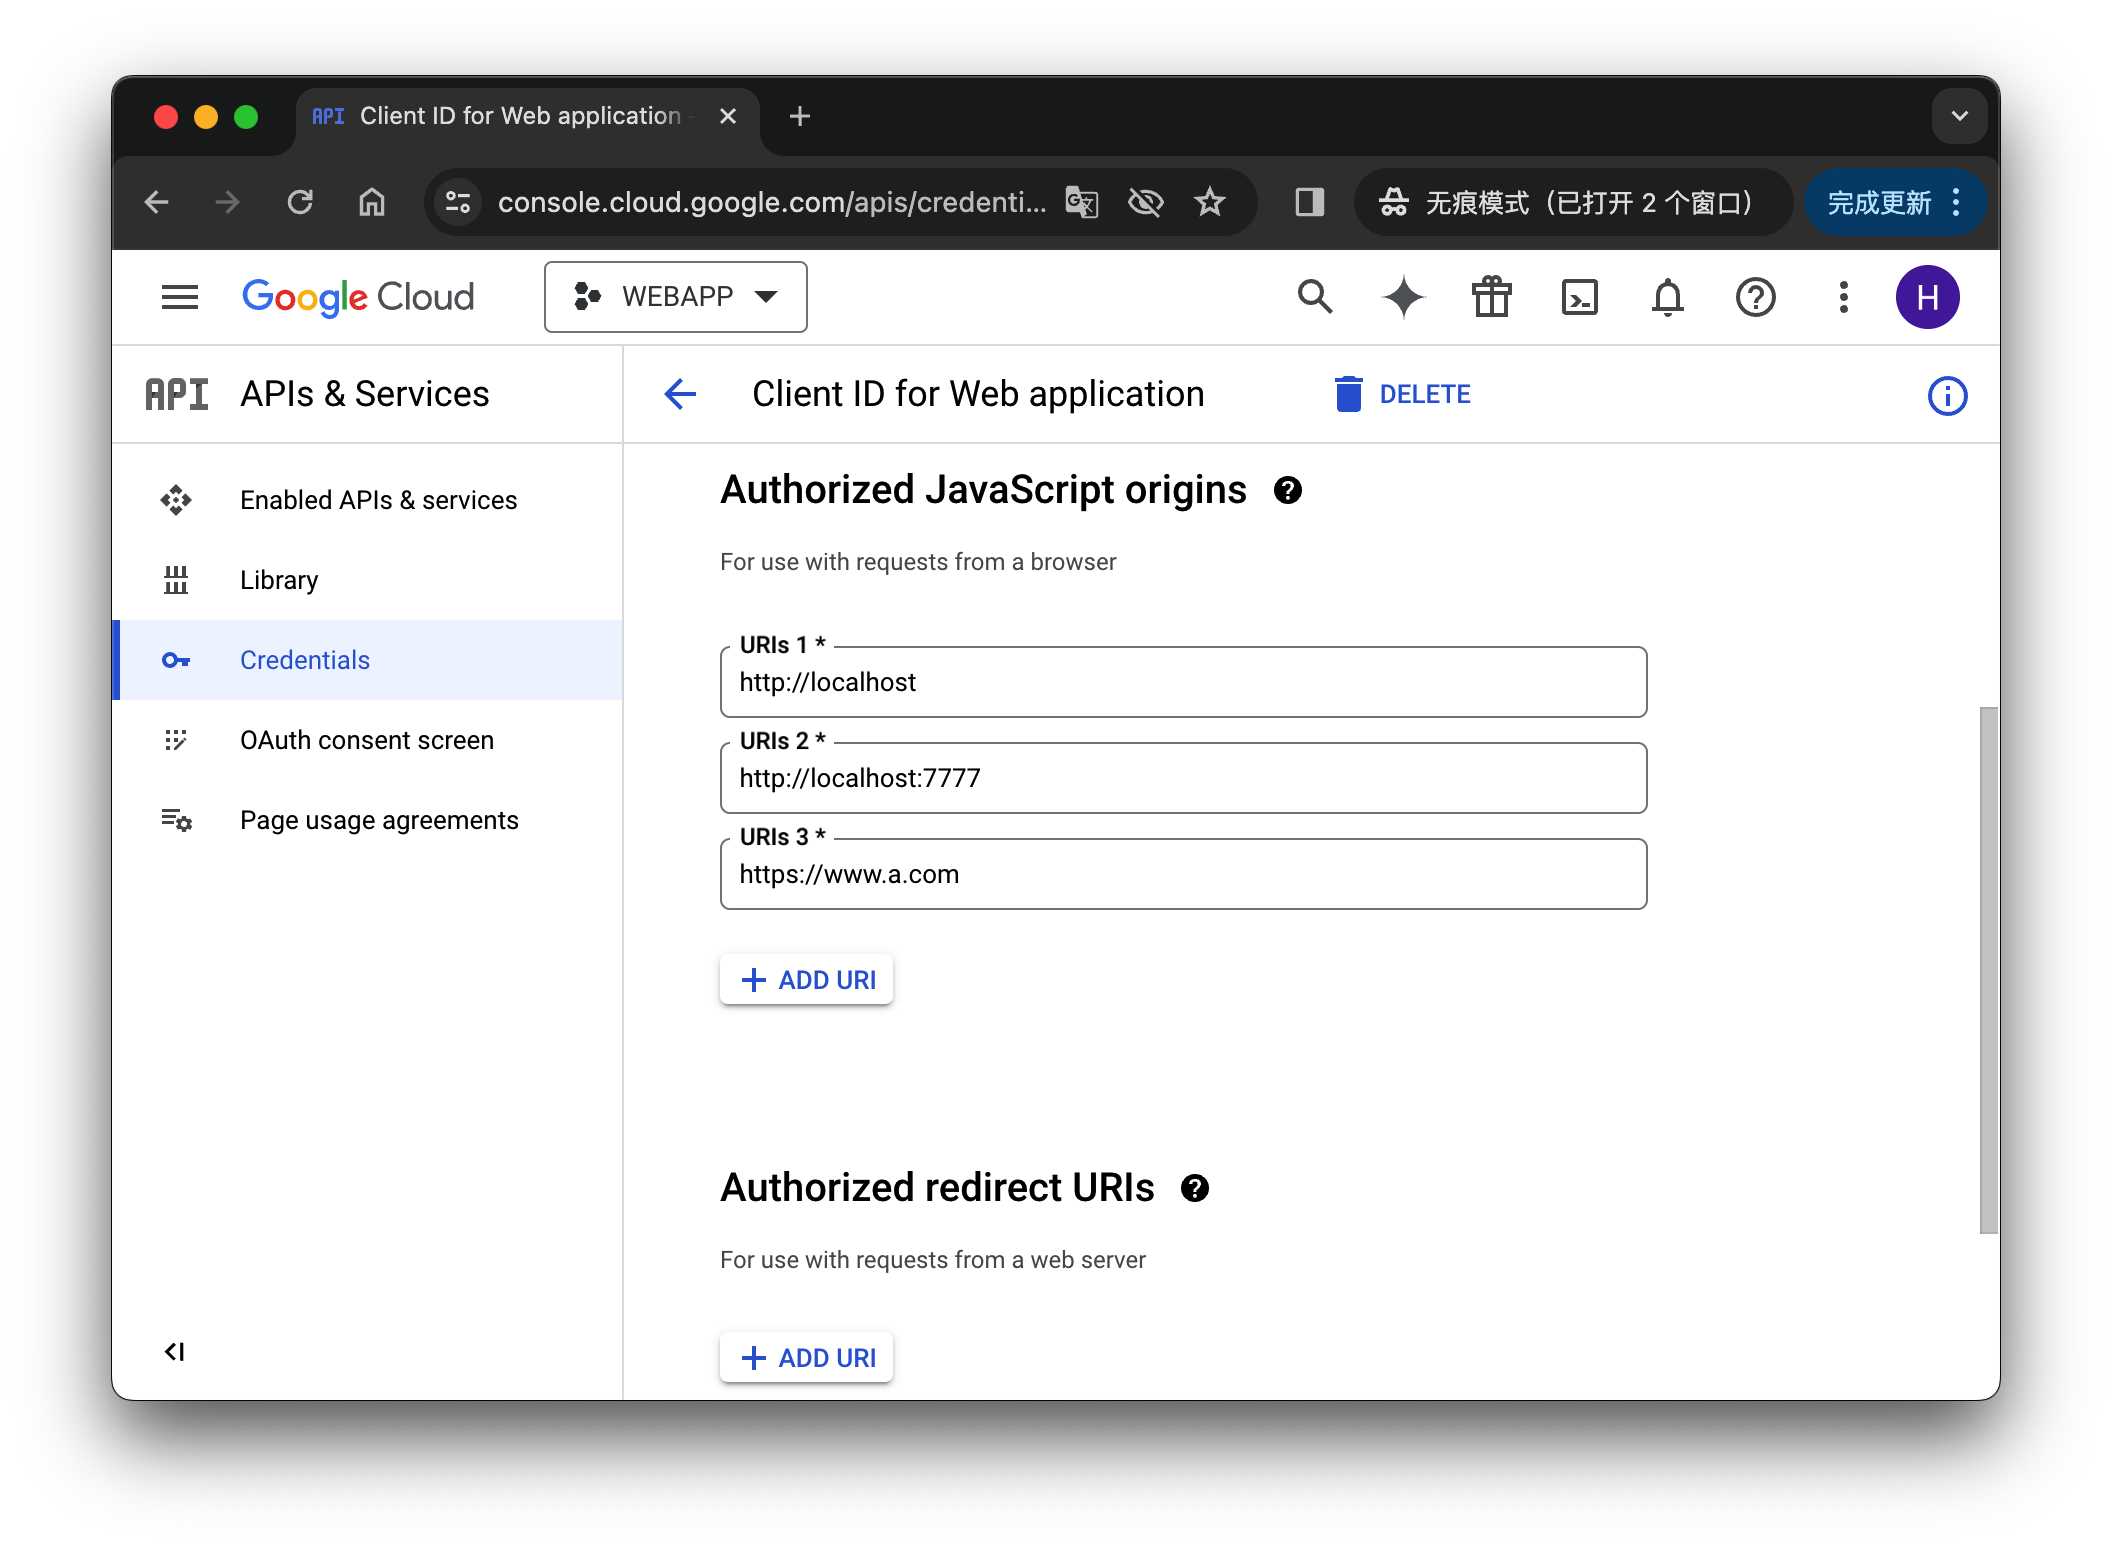Open the Gemini AI assistant sparkle icon
Screen dimensions: 2112x1548
(1403, 297)
